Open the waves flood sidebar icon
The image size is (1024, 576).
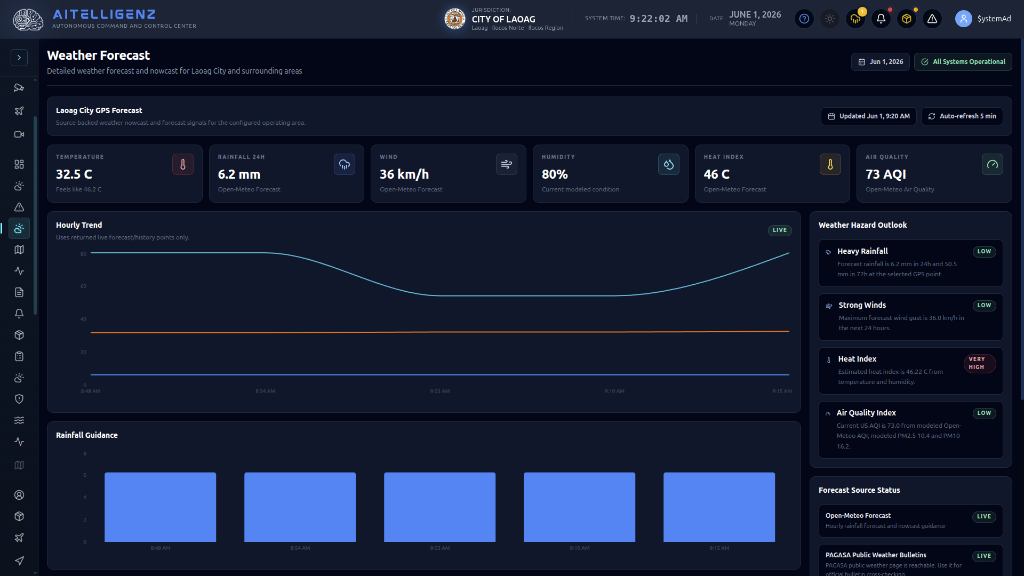tap(19, 420)
